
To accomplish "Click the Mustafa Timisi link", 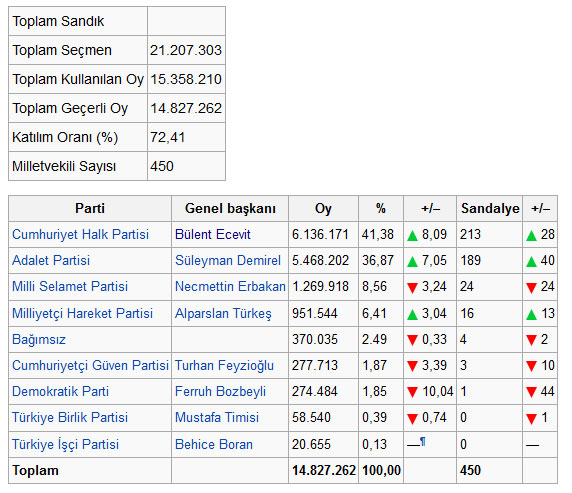I will point(217,417).
